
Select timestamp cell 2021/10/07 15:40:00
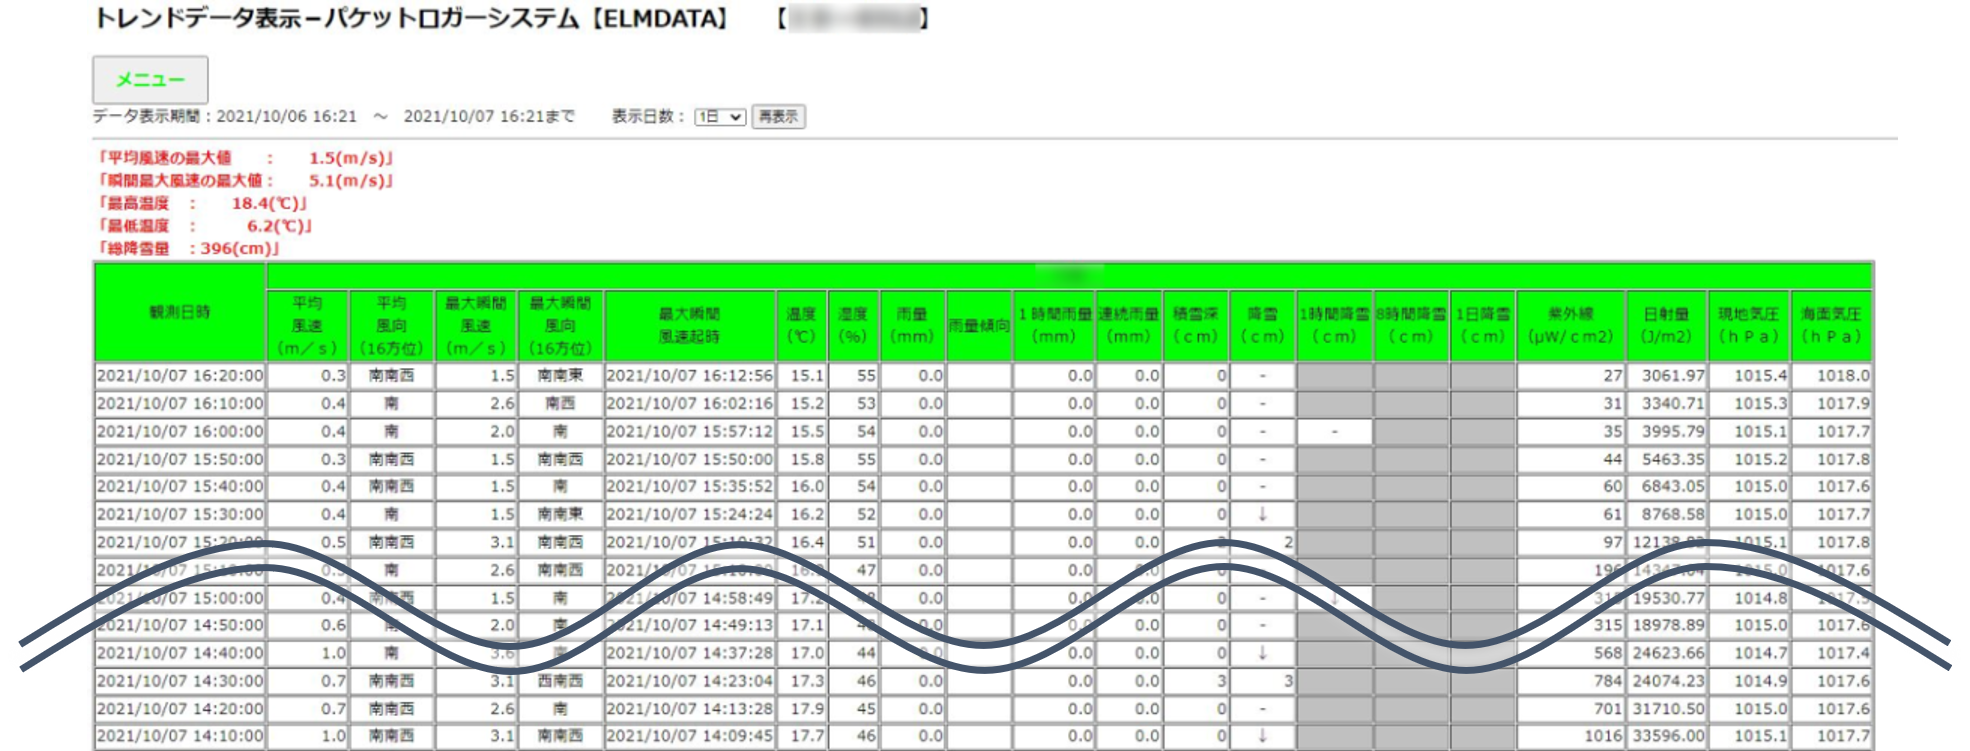click(x=180, y=487)
